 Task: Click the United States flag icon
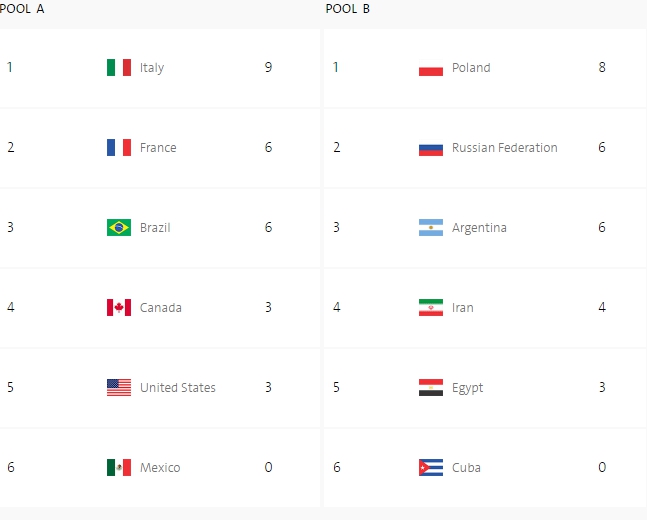point(119,388)
